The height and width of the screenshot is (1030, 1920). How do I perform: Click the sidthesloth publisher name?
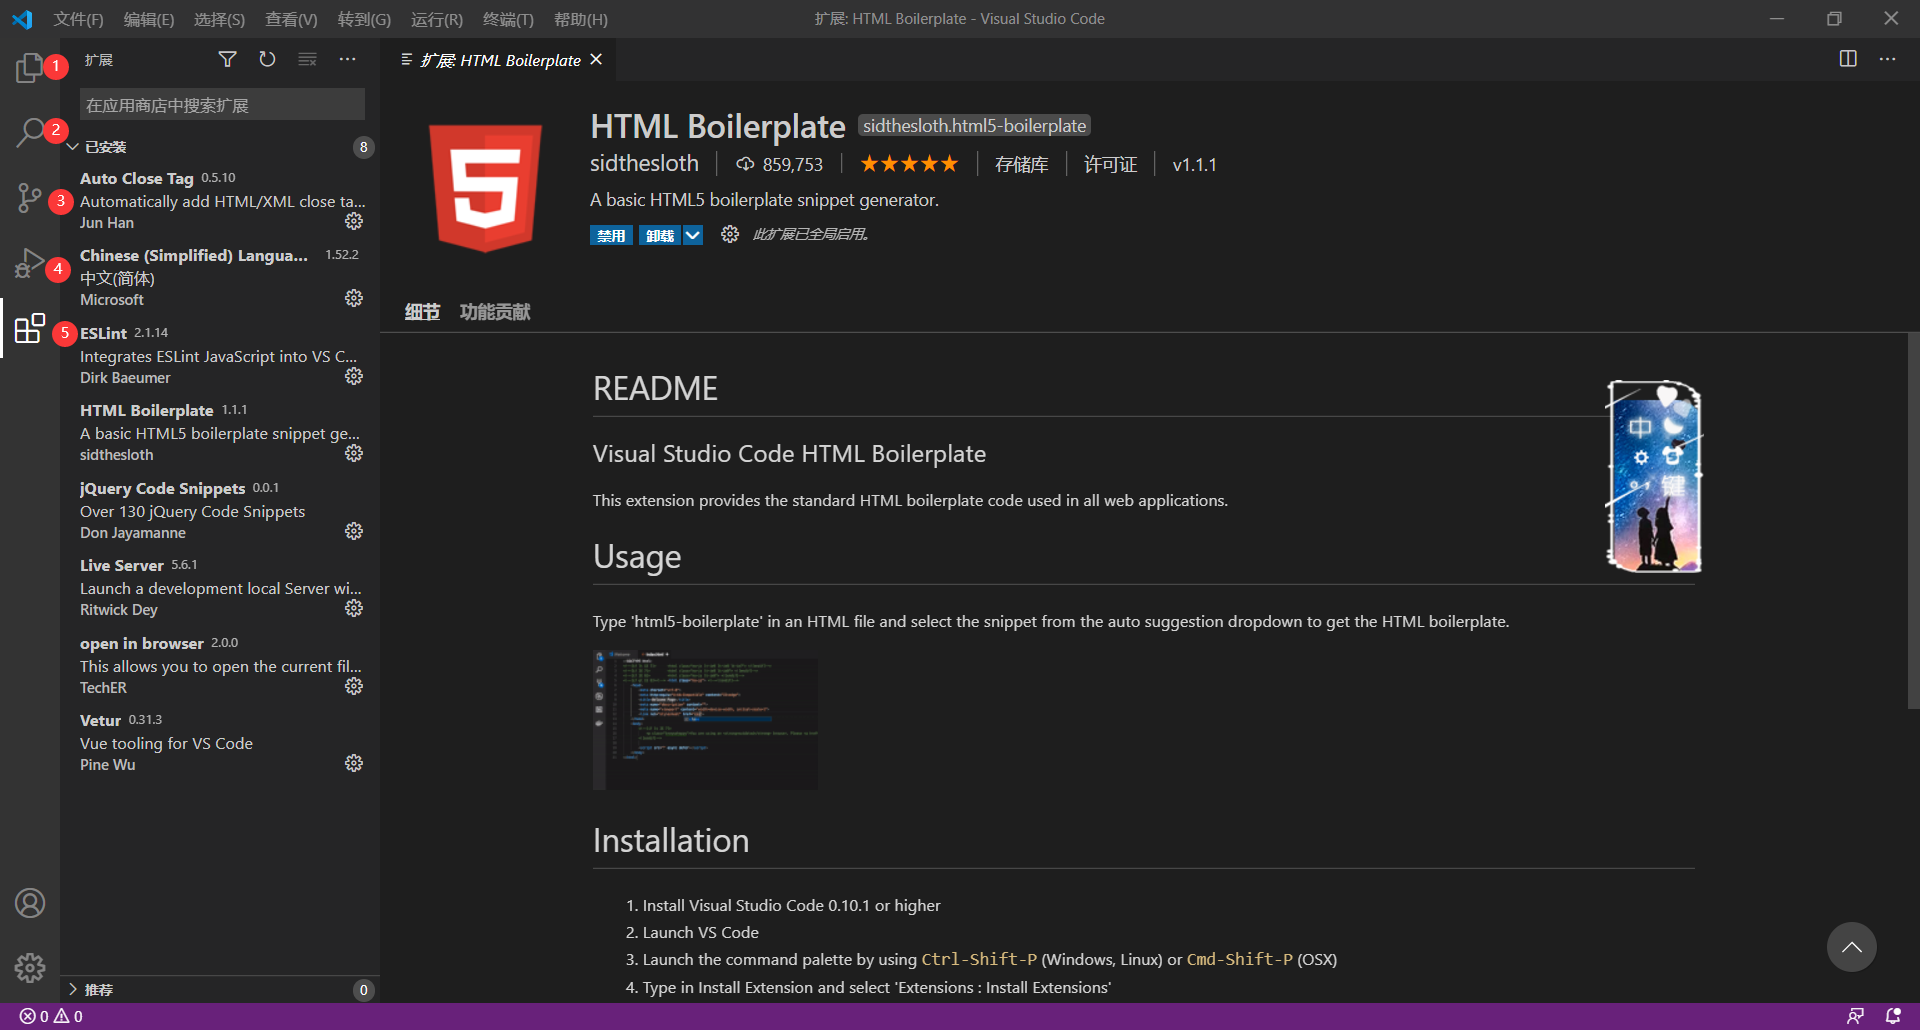[644, 163]
